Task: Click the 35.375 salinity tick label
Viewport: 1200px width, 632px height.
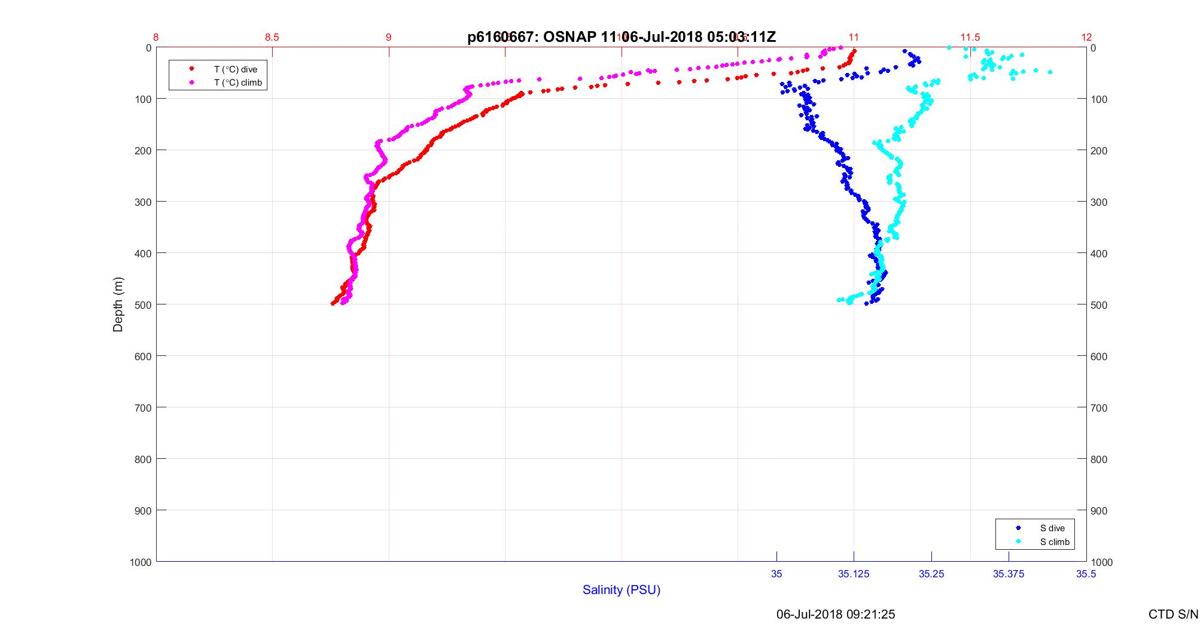Action: pos(1008,574)
